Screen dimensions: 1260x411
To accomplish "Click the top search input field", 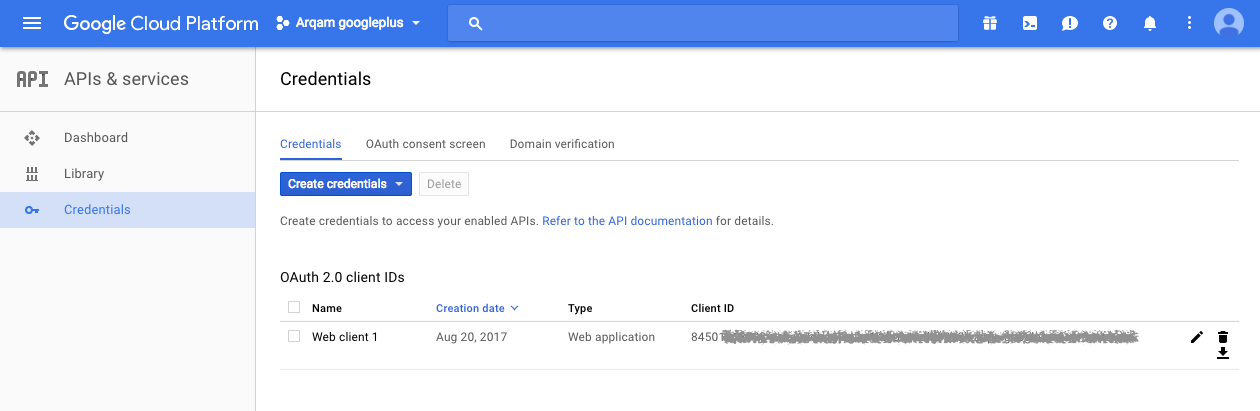I will pyautogui.click(x=700, y=23).
